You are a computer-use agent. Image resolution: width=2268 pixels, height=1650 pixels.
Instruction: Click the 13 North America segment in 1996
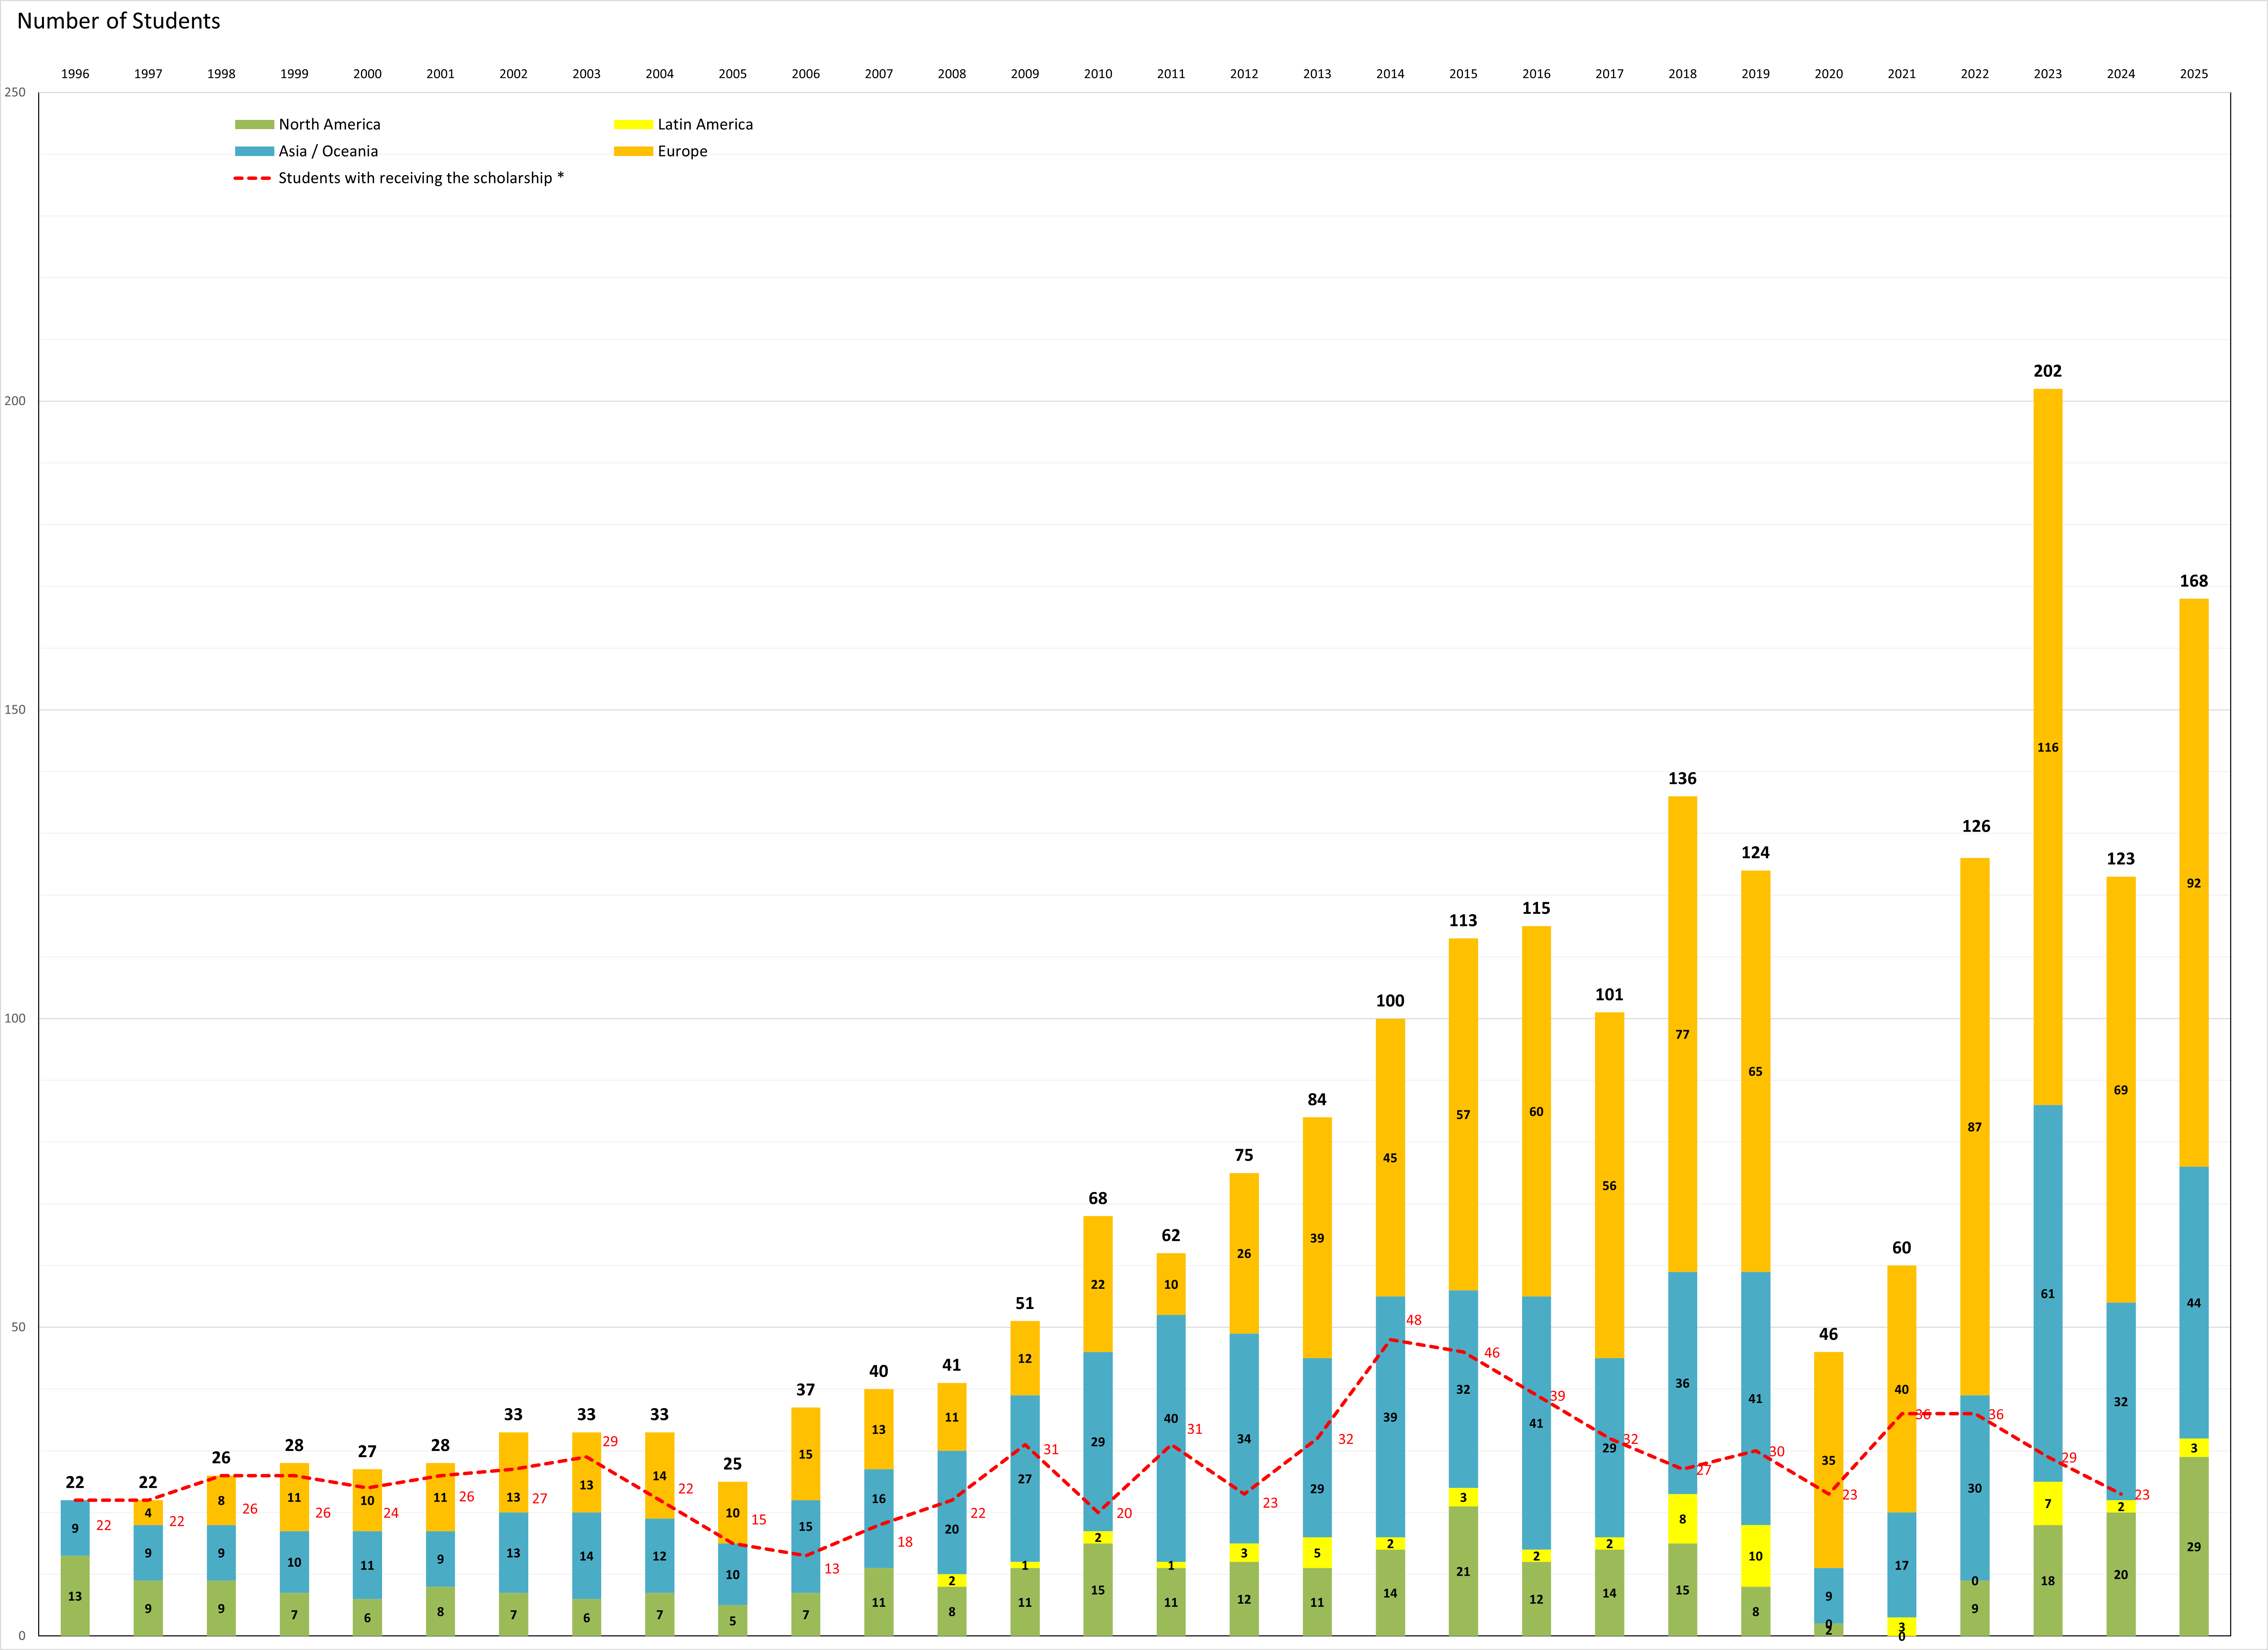pos(75,1596)
